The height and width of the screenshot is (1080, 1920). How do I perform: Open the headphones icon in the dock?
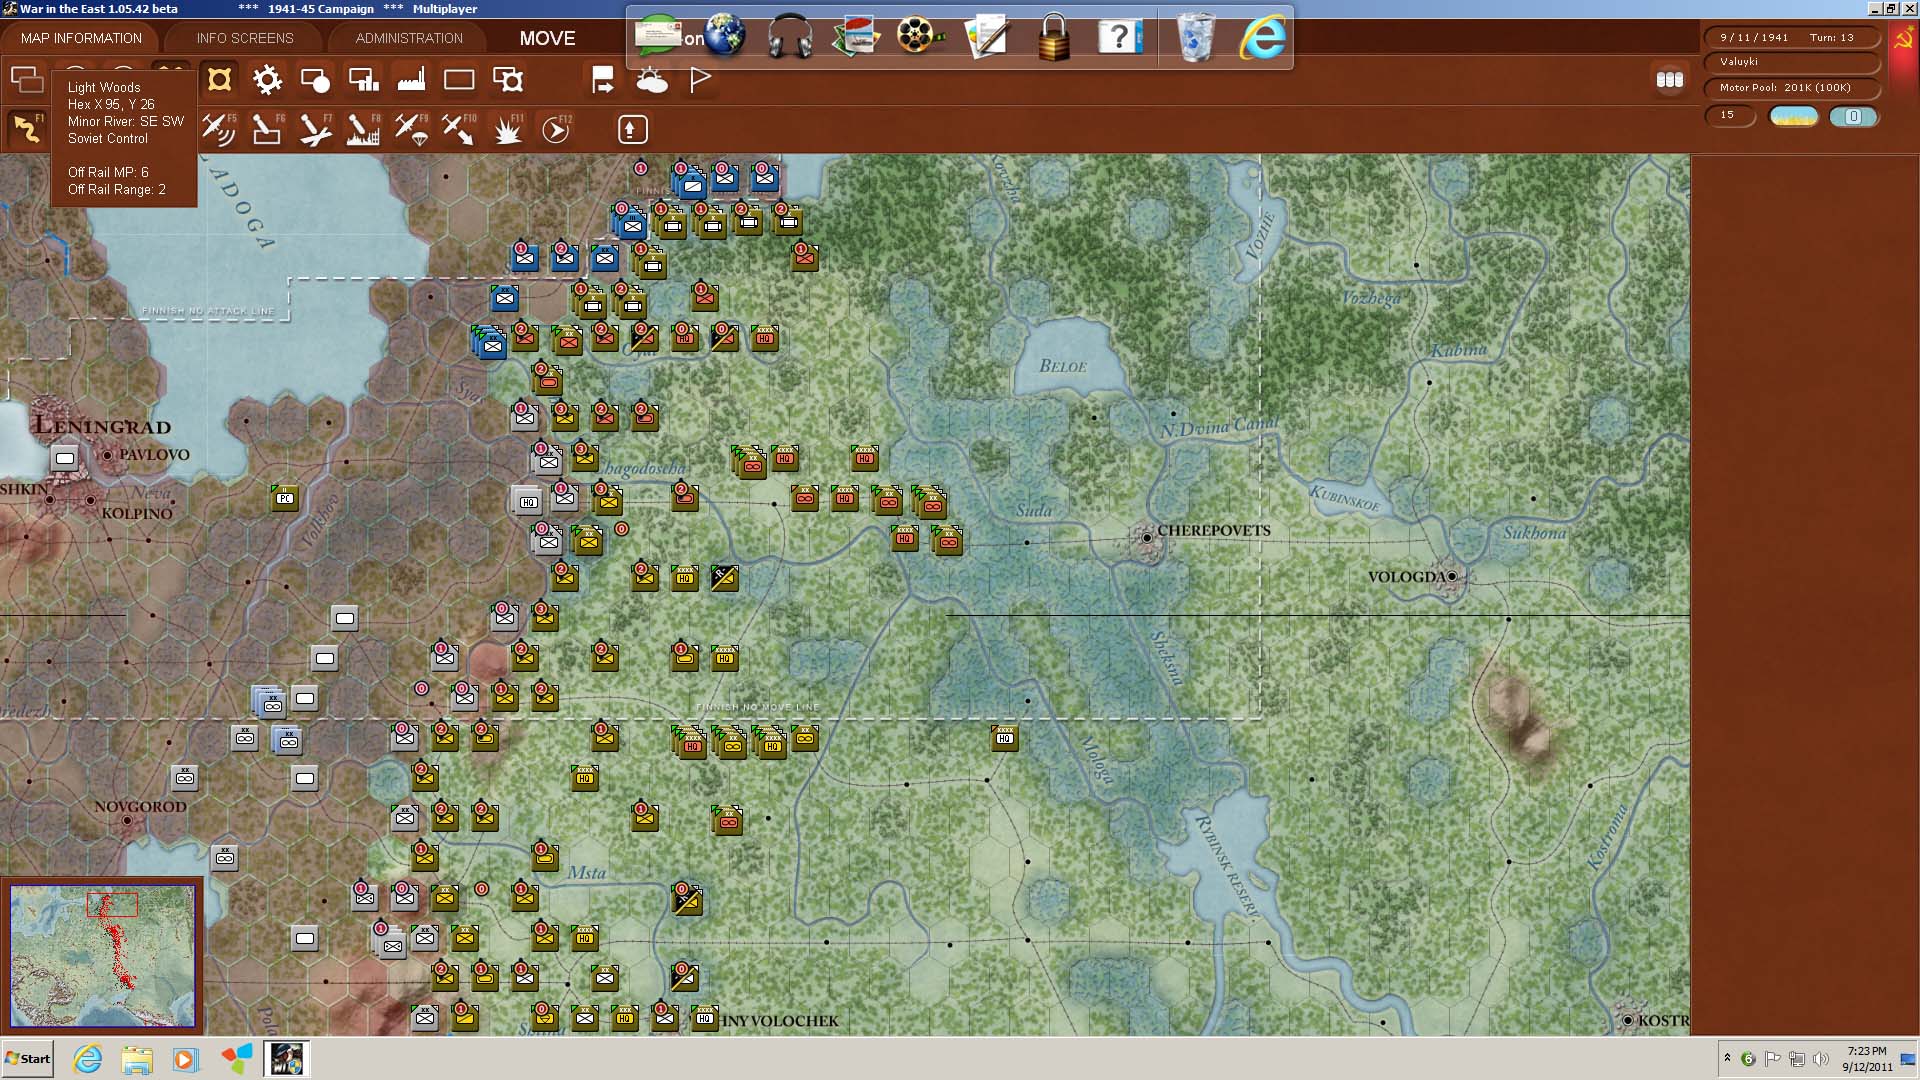[x=789, y=38]
